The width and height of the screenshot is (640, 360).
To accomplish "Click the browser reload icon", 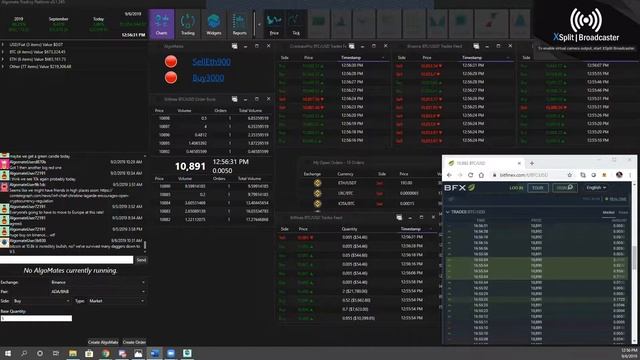I will click(470, 175).
